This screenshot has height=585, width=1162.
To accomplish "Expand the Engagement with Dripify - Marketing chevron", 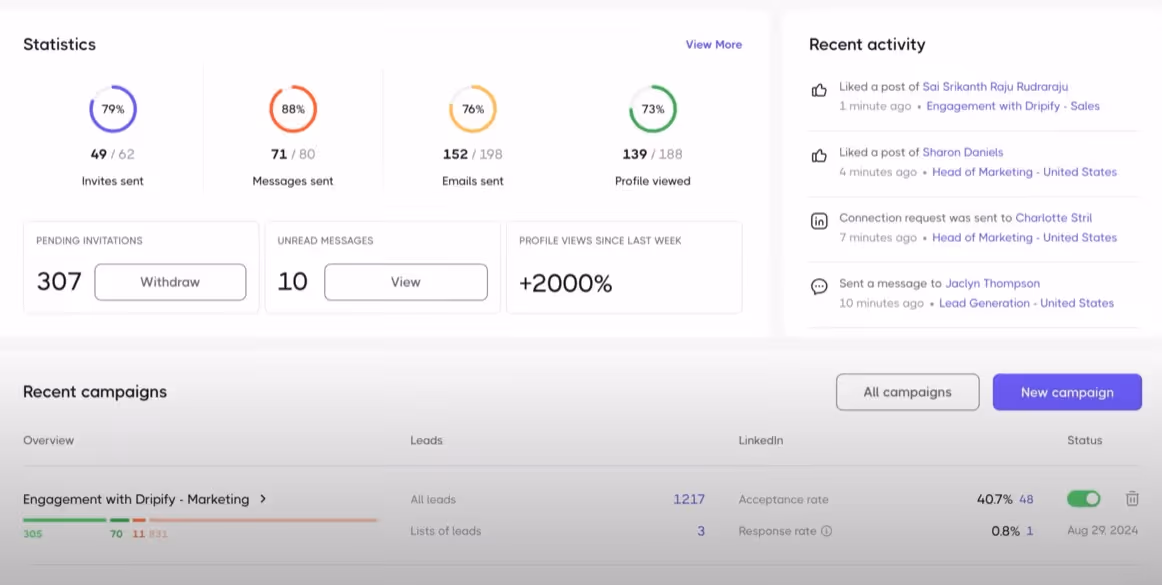I will click(x=263, y=499).
